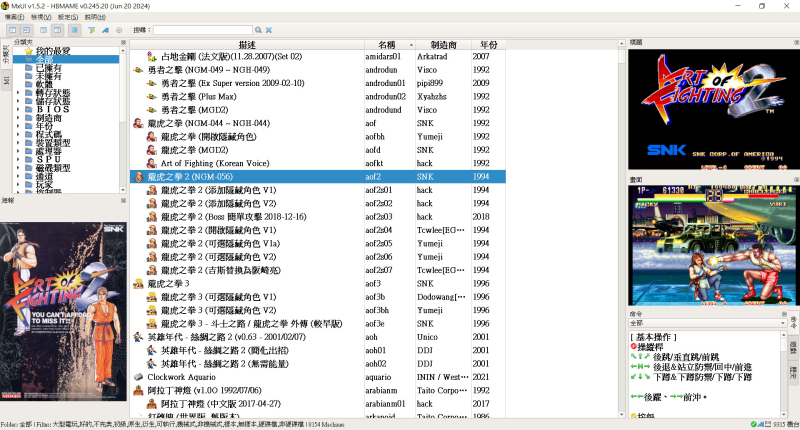Click icon of aoh02 無需能量 row

click(x=152, y=364)
